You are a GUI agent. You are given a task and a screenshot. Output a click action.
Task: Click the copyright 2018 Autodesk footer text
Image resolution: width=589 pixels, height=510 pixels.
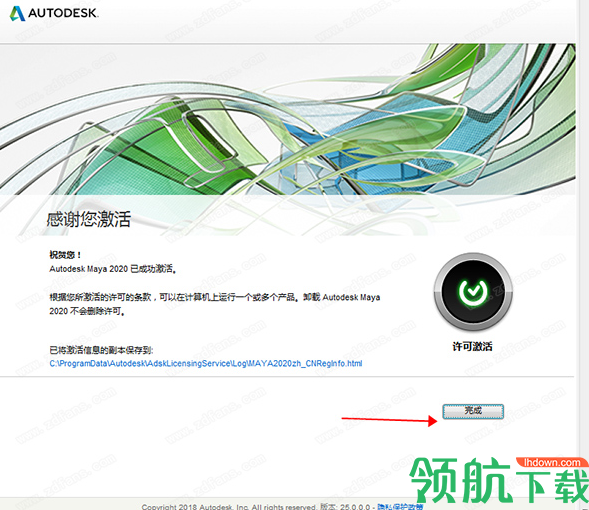229,507
